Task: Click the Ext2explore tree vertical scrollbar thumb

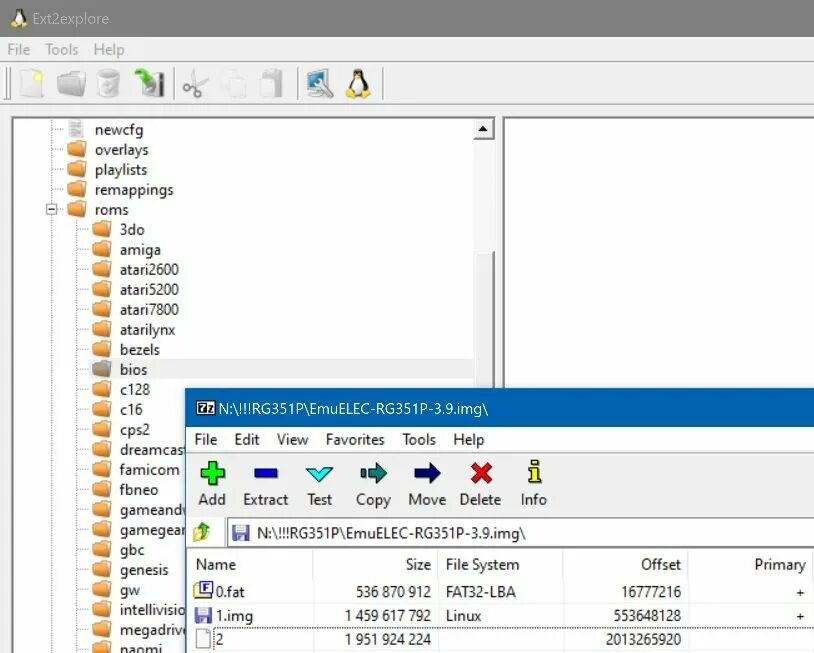Action: (x=485, y=318)
